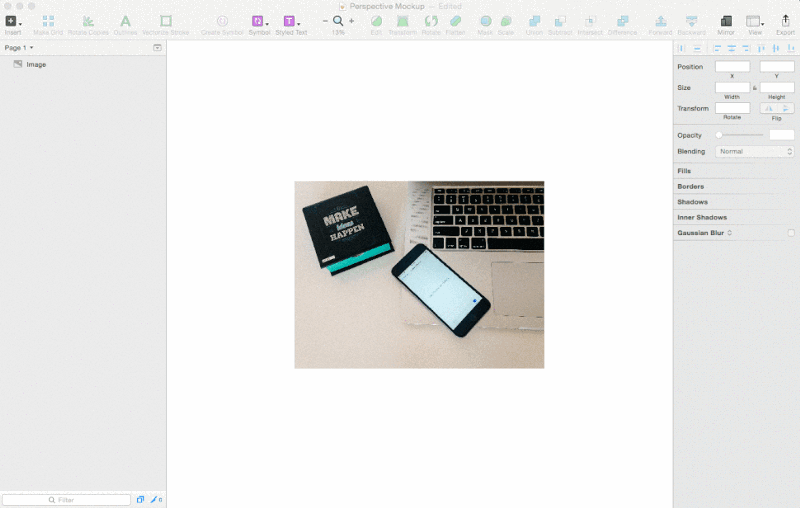
Task: Click the Subtract boolean icon
Action: (x=560, y=21)
